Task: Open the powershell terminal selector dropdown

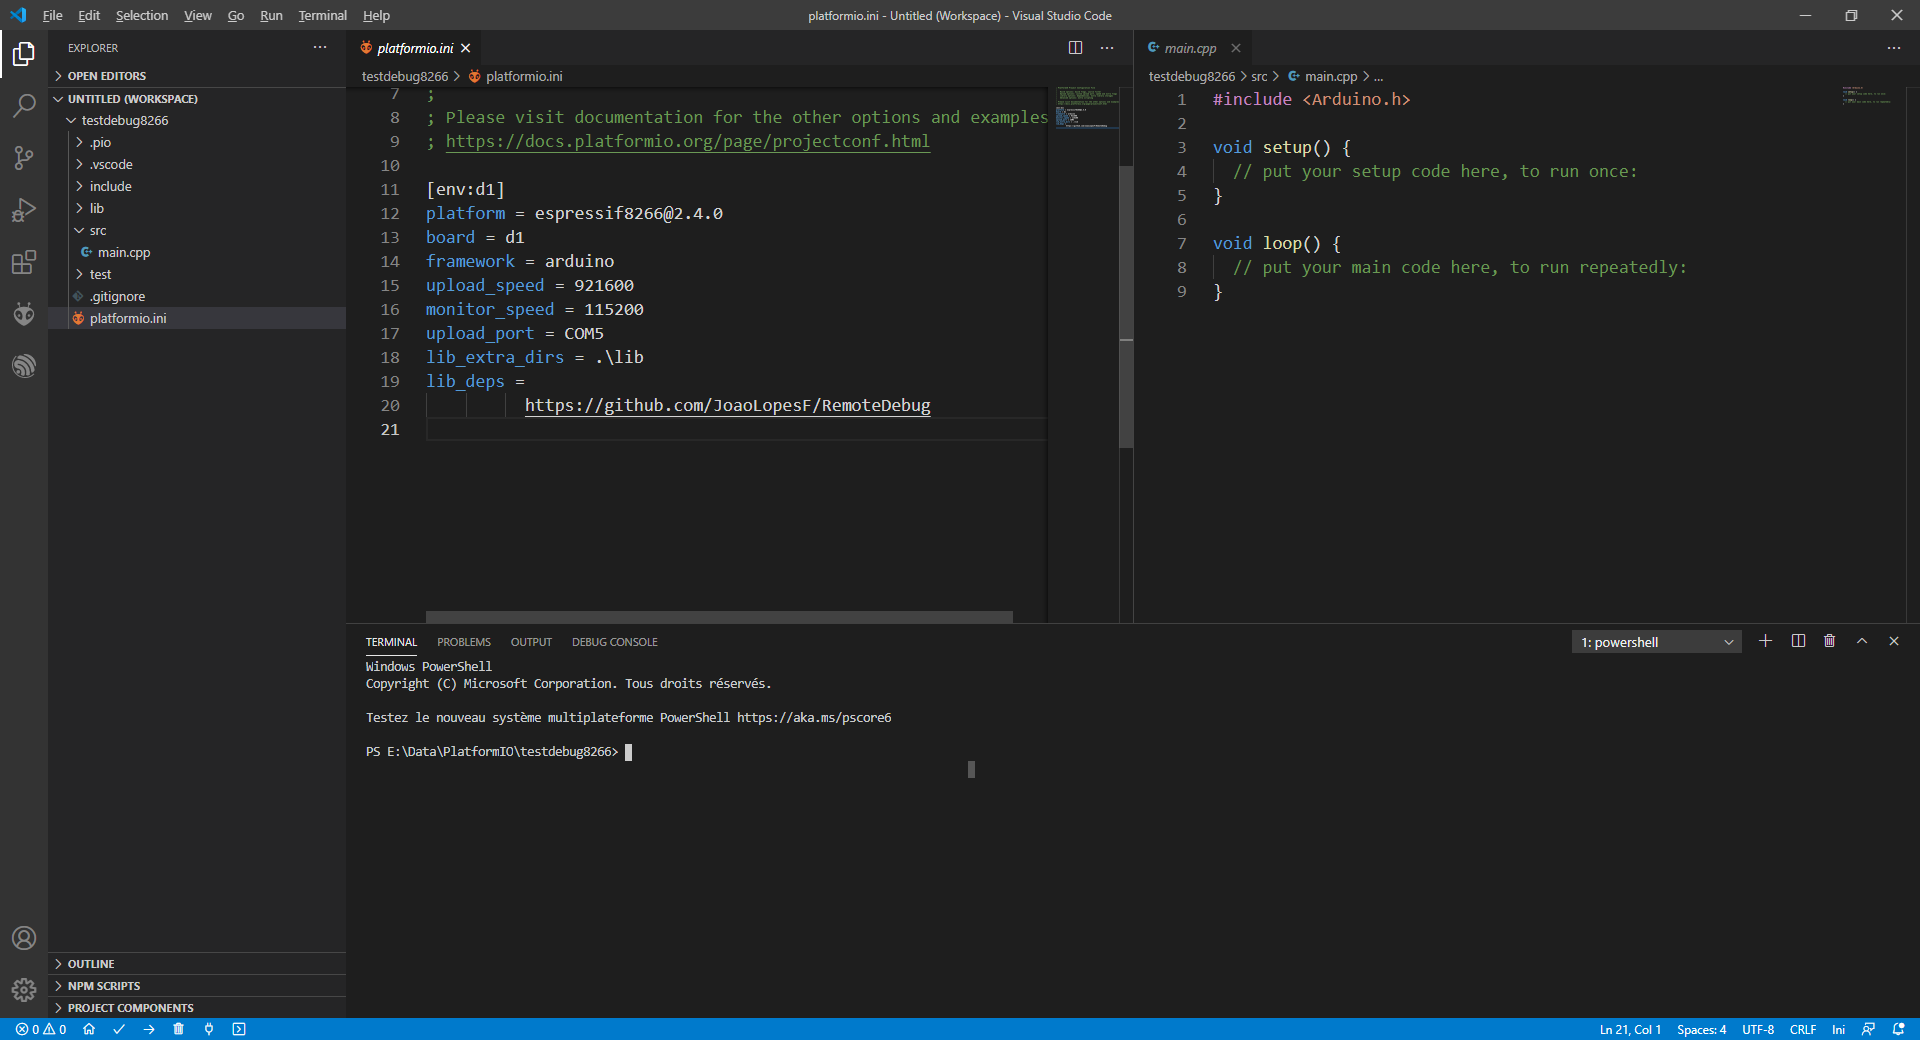Action: point(1656,642)
